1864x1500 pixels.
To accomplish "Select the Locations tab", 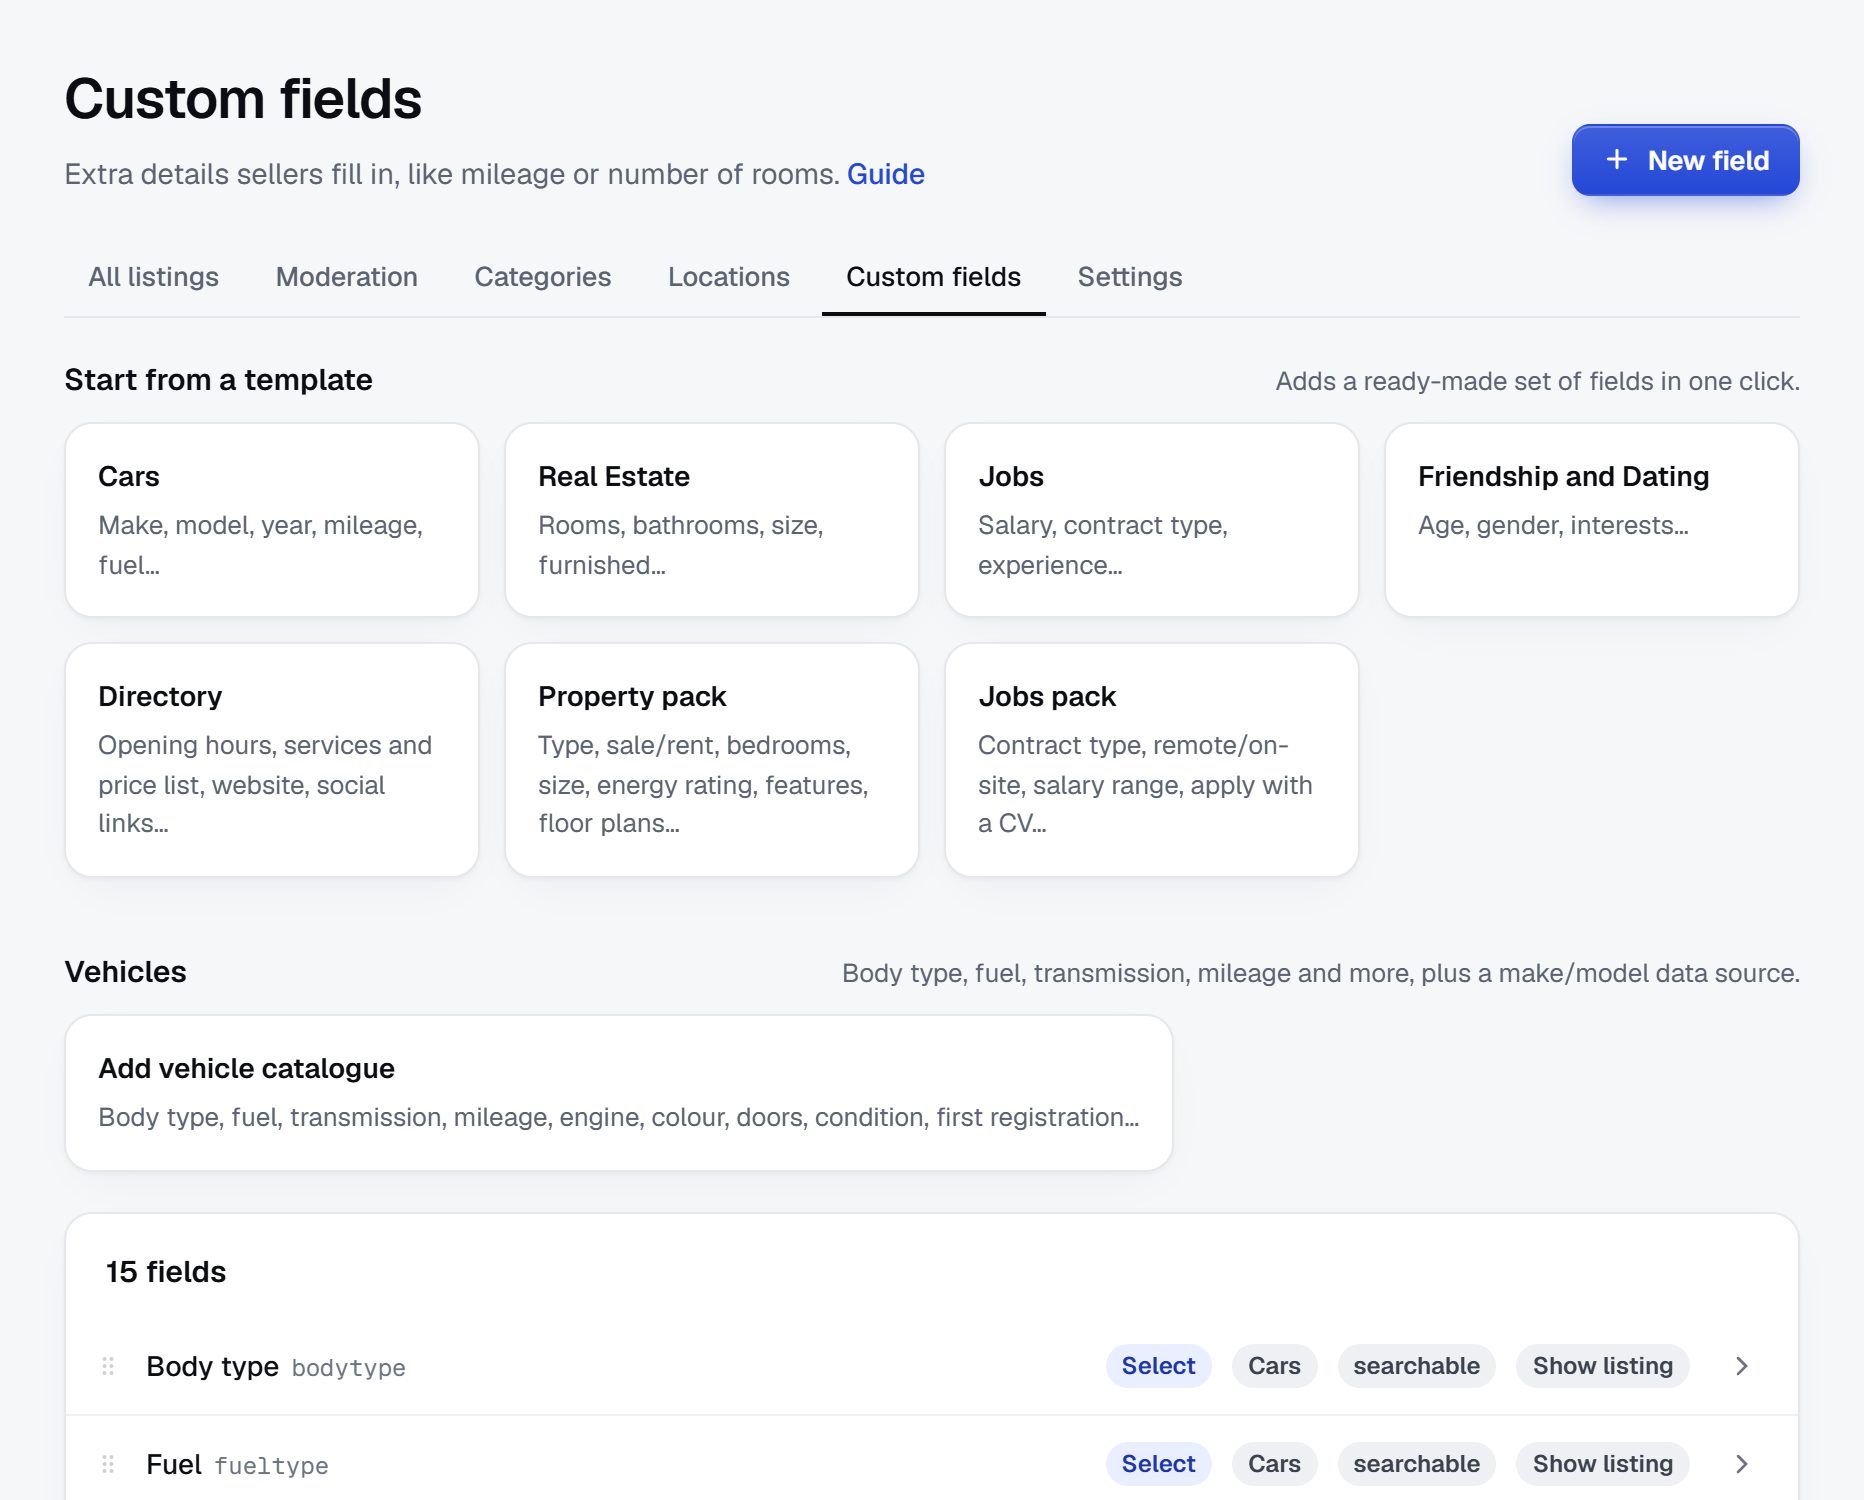I will tap(728, 277).
